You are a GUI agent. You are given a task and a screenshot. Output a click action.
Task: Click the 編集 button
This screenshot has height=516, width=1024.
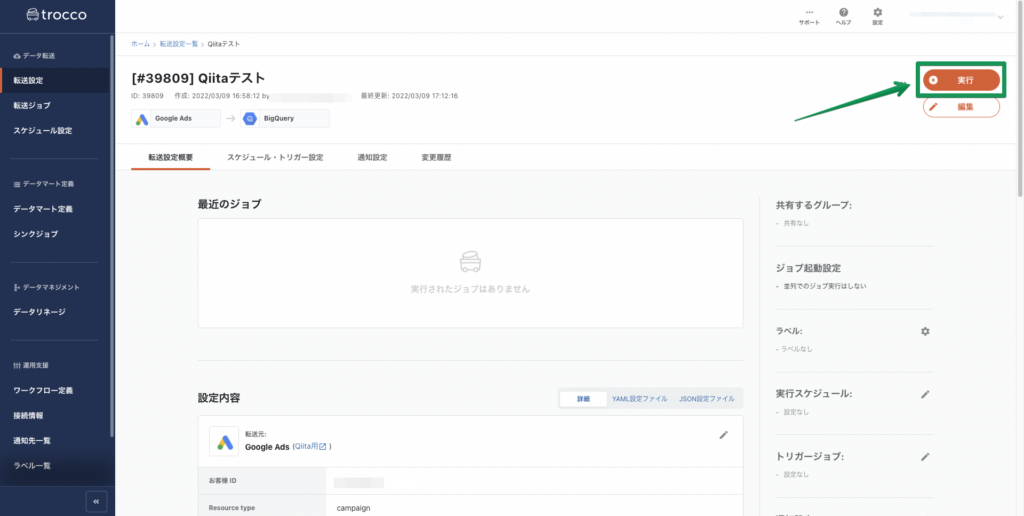coord(961,107)
